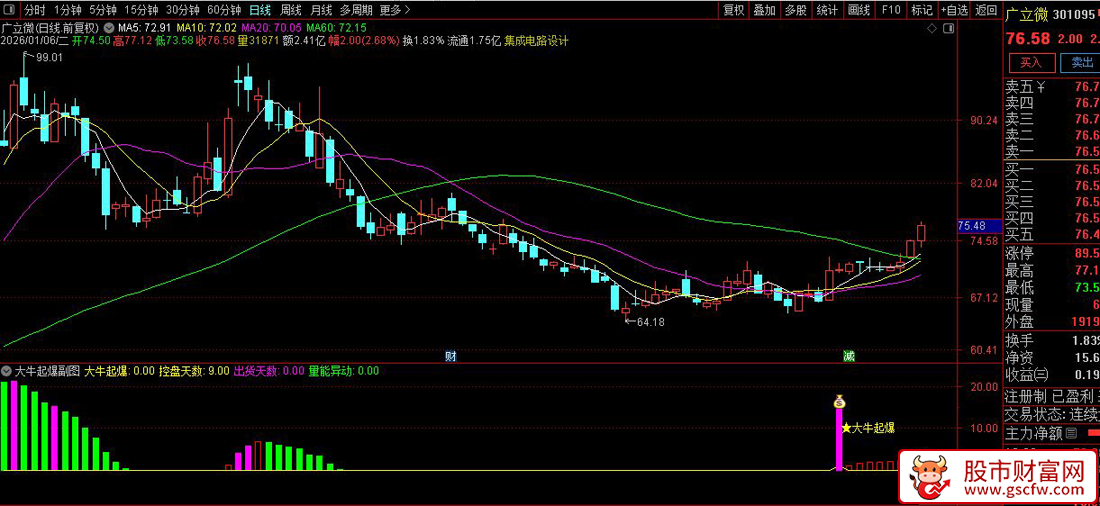Click the 涨停 limit-up price row
1100x506 pixels.
tap(1052, 253)
